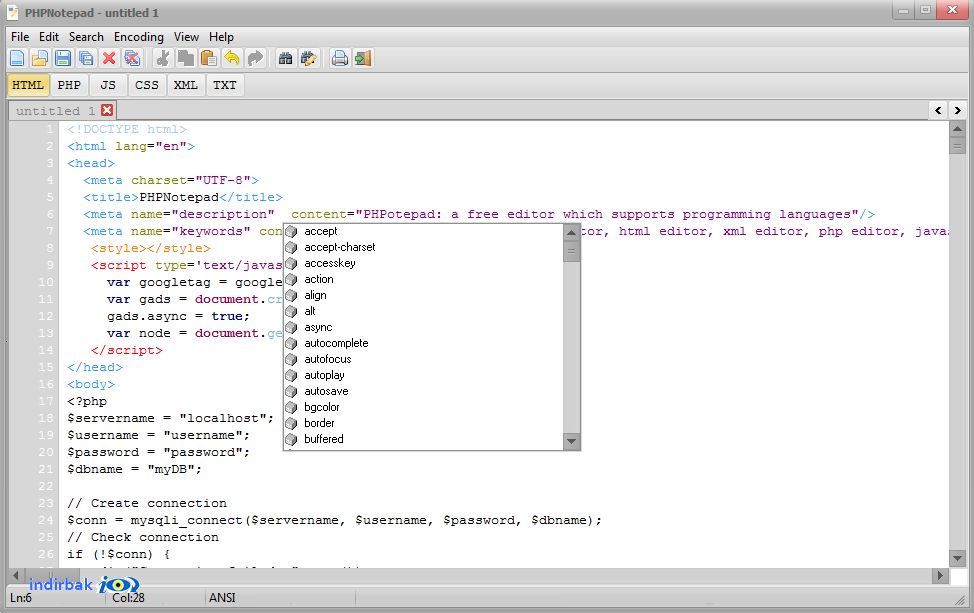Screen dimensions: 974x613
Task: Click the cube icon next to 'async'
Action: click(291, 327)
